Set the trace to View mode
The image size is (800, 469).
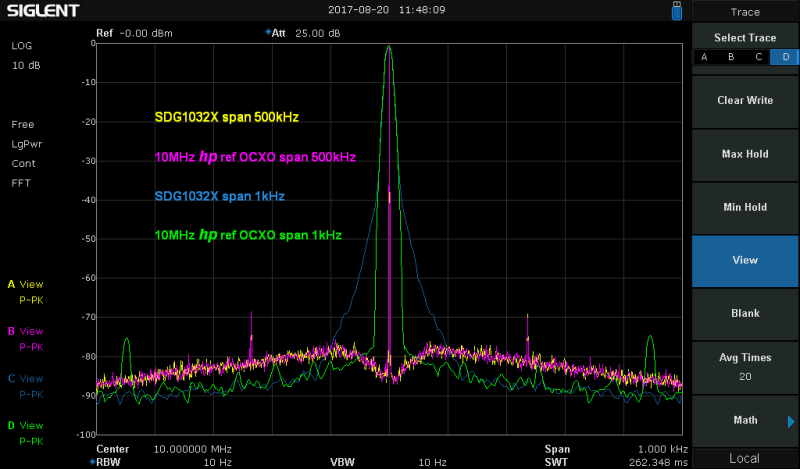click(x=745, y=260)
